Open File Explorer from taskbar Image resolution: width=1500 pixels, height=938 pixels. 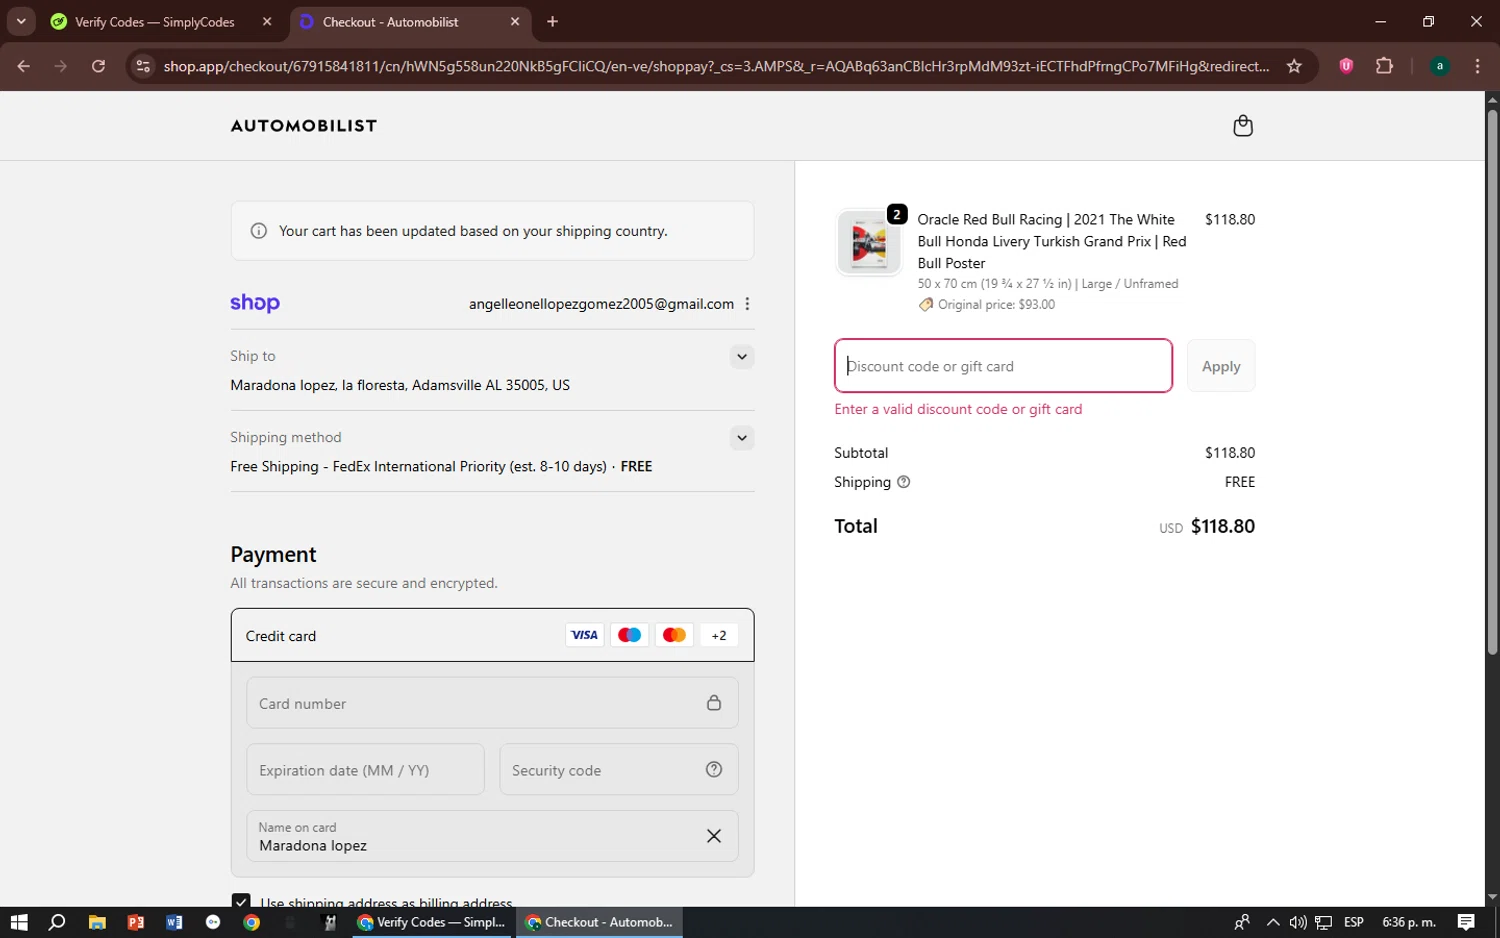click(97, 922)
